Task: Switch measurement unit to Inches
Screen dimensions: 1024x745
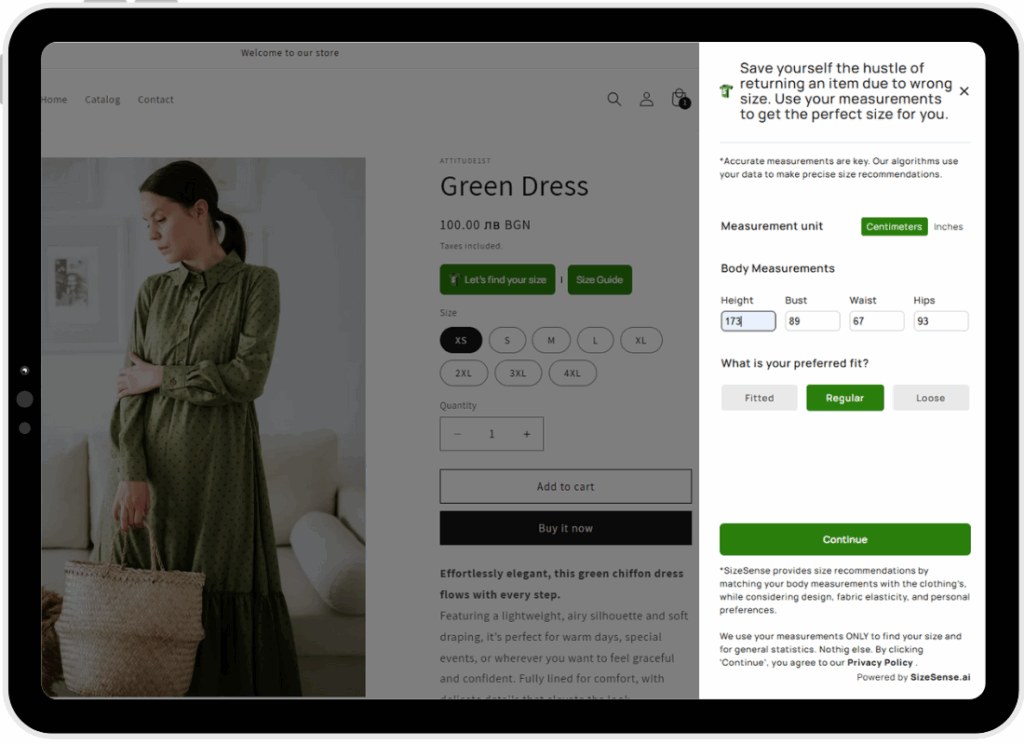Action: pos(948,227)
